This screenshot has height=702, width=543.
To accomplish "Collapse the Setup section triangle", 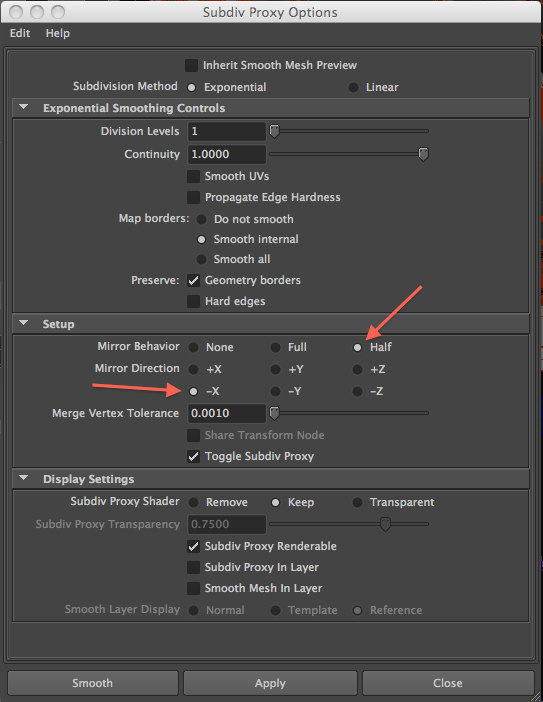I will point(24,323).
